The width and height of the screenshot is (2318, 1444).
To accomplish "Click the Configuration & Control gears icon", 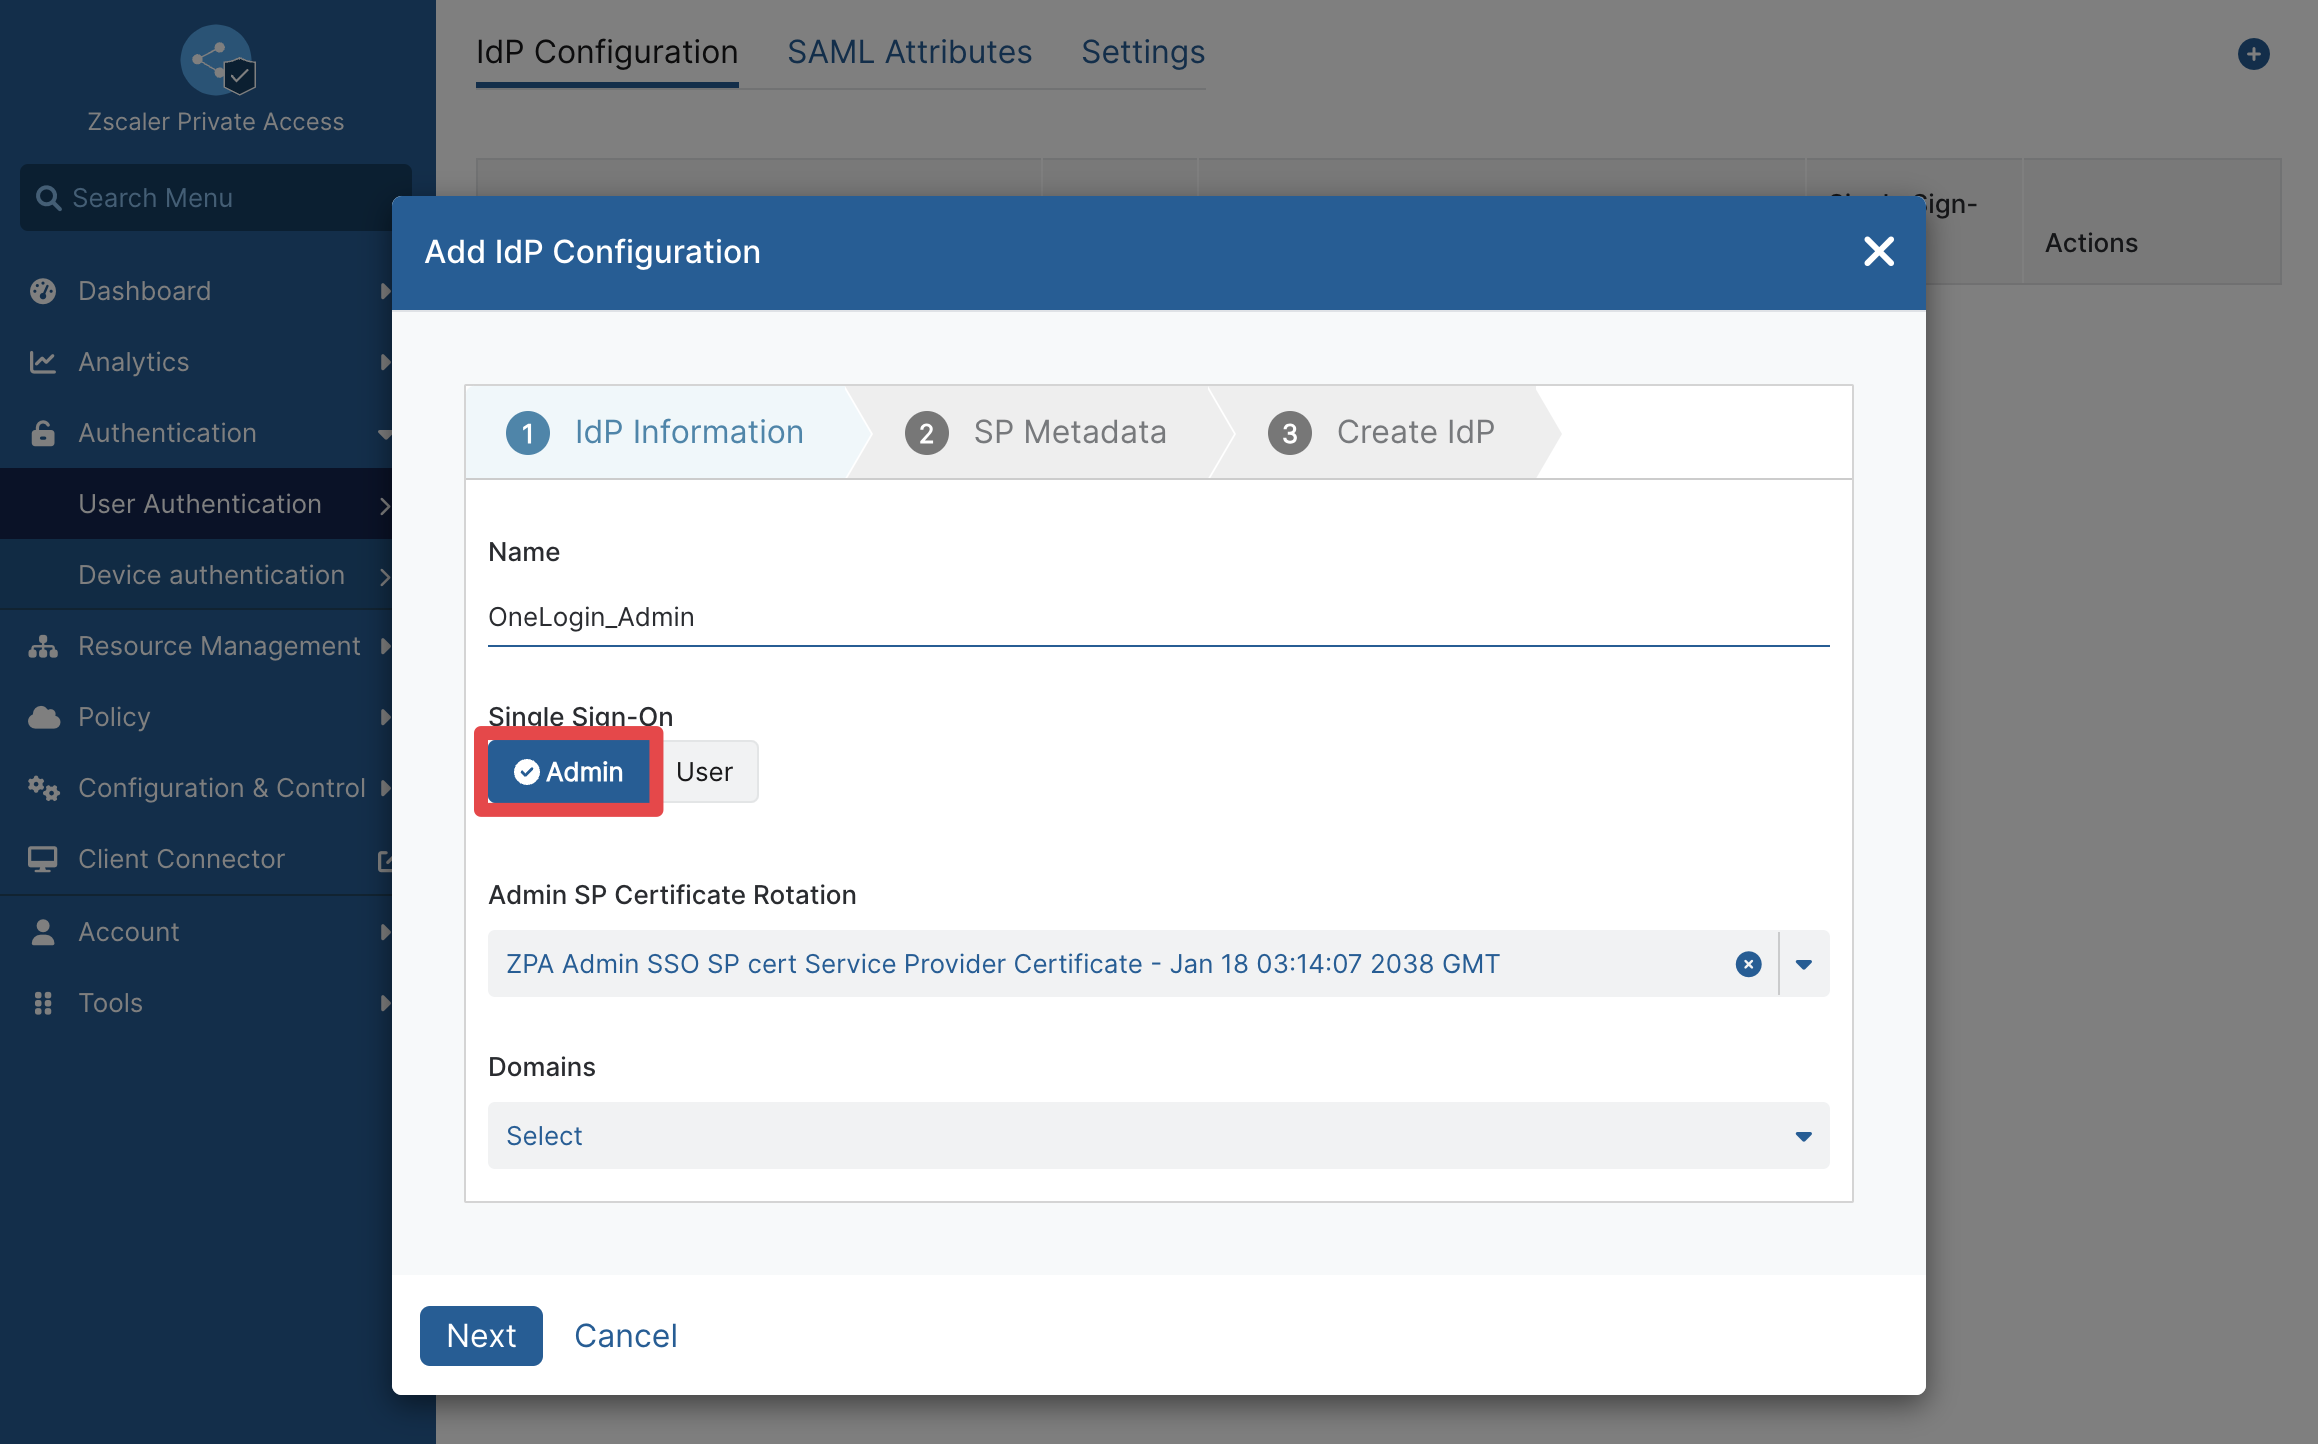I will [43, 788].
